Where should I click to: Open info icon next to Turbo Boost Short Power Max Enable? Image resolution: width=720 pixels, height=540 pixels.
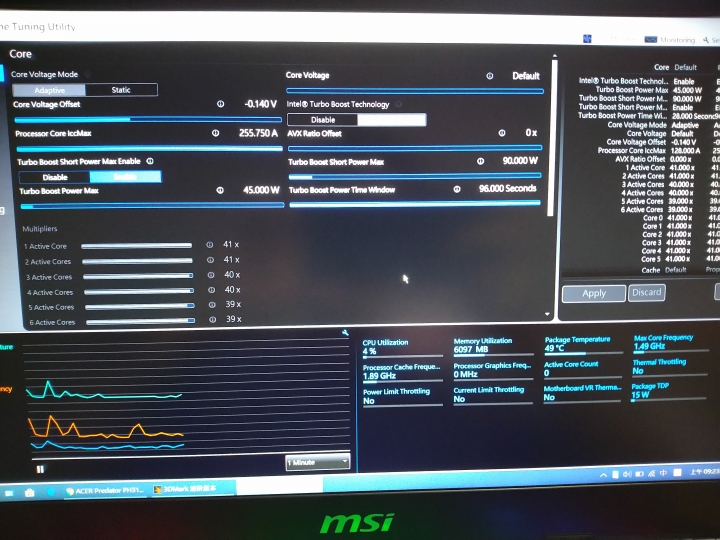tap(150, 161)
